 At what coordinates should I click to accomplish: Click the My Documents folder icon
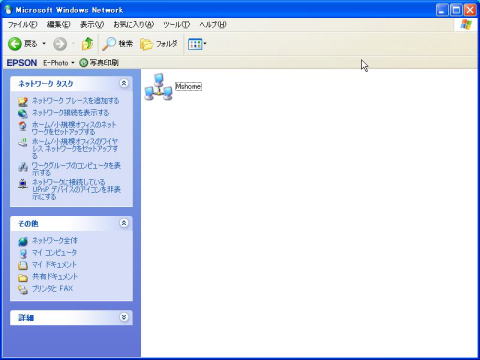click(x=23, y=265)
